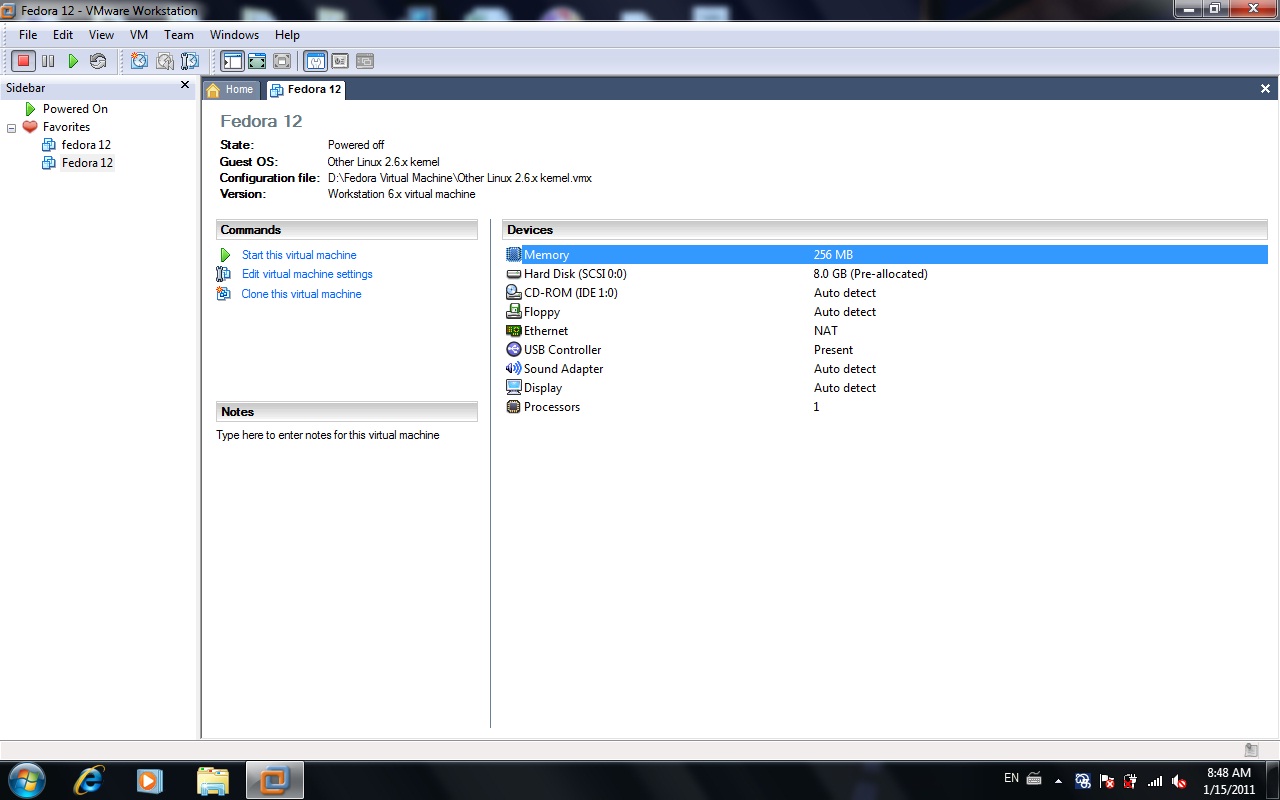Toggle Quick Switch mode toolbar icon
Screen dimensions: 1280x800
pyautogui.click(x=257, y=61)
